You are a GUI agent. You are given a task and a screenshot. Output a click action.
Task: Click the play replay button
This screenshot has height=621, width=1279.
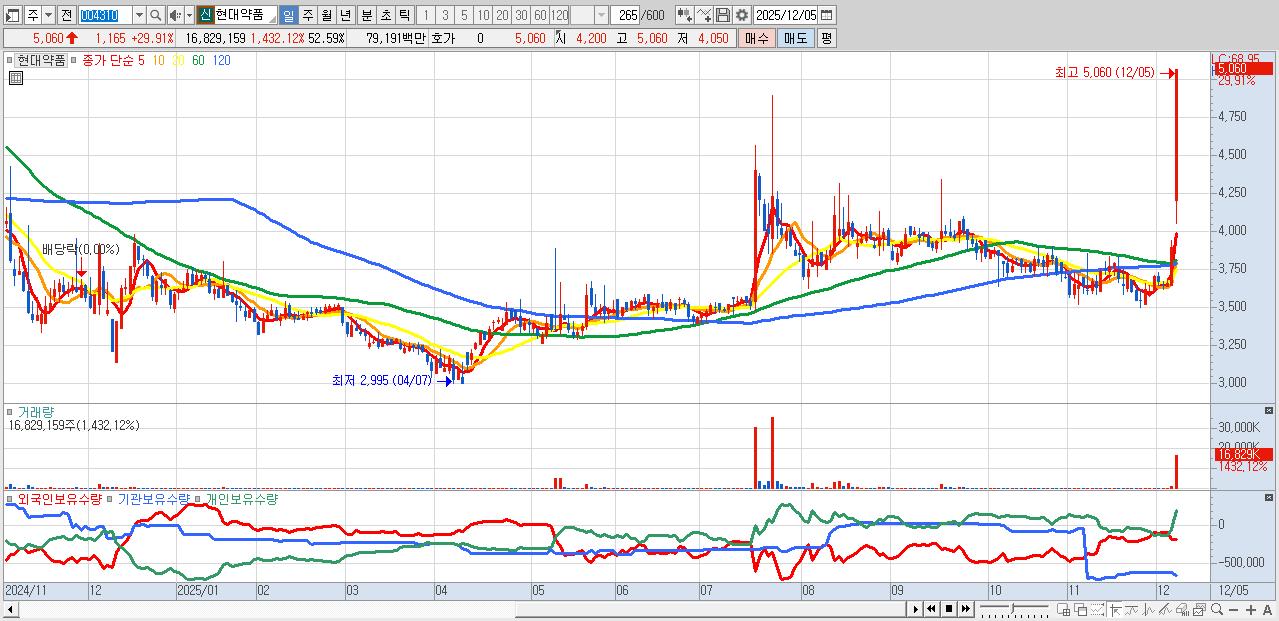point(915,609)
